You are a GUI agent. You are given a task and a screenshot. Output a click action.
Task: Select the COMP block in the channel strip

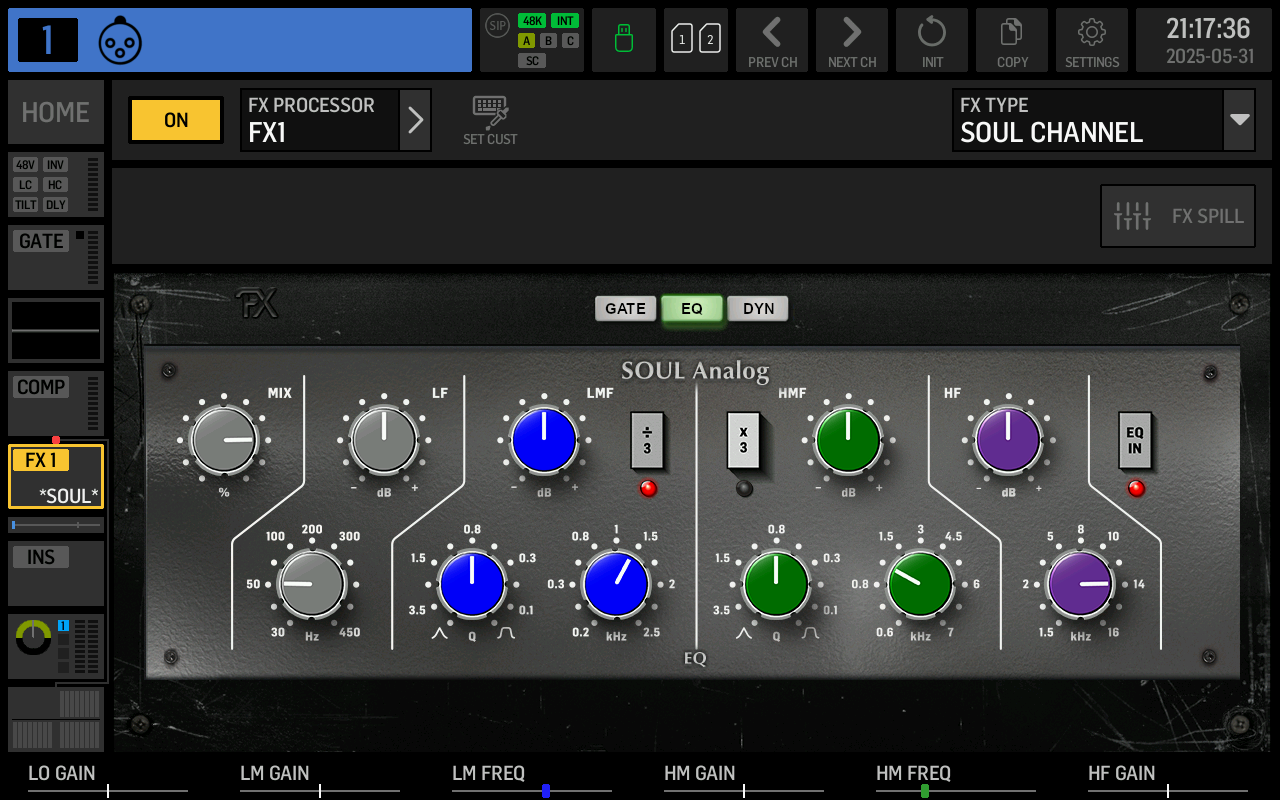coord(55,403)
